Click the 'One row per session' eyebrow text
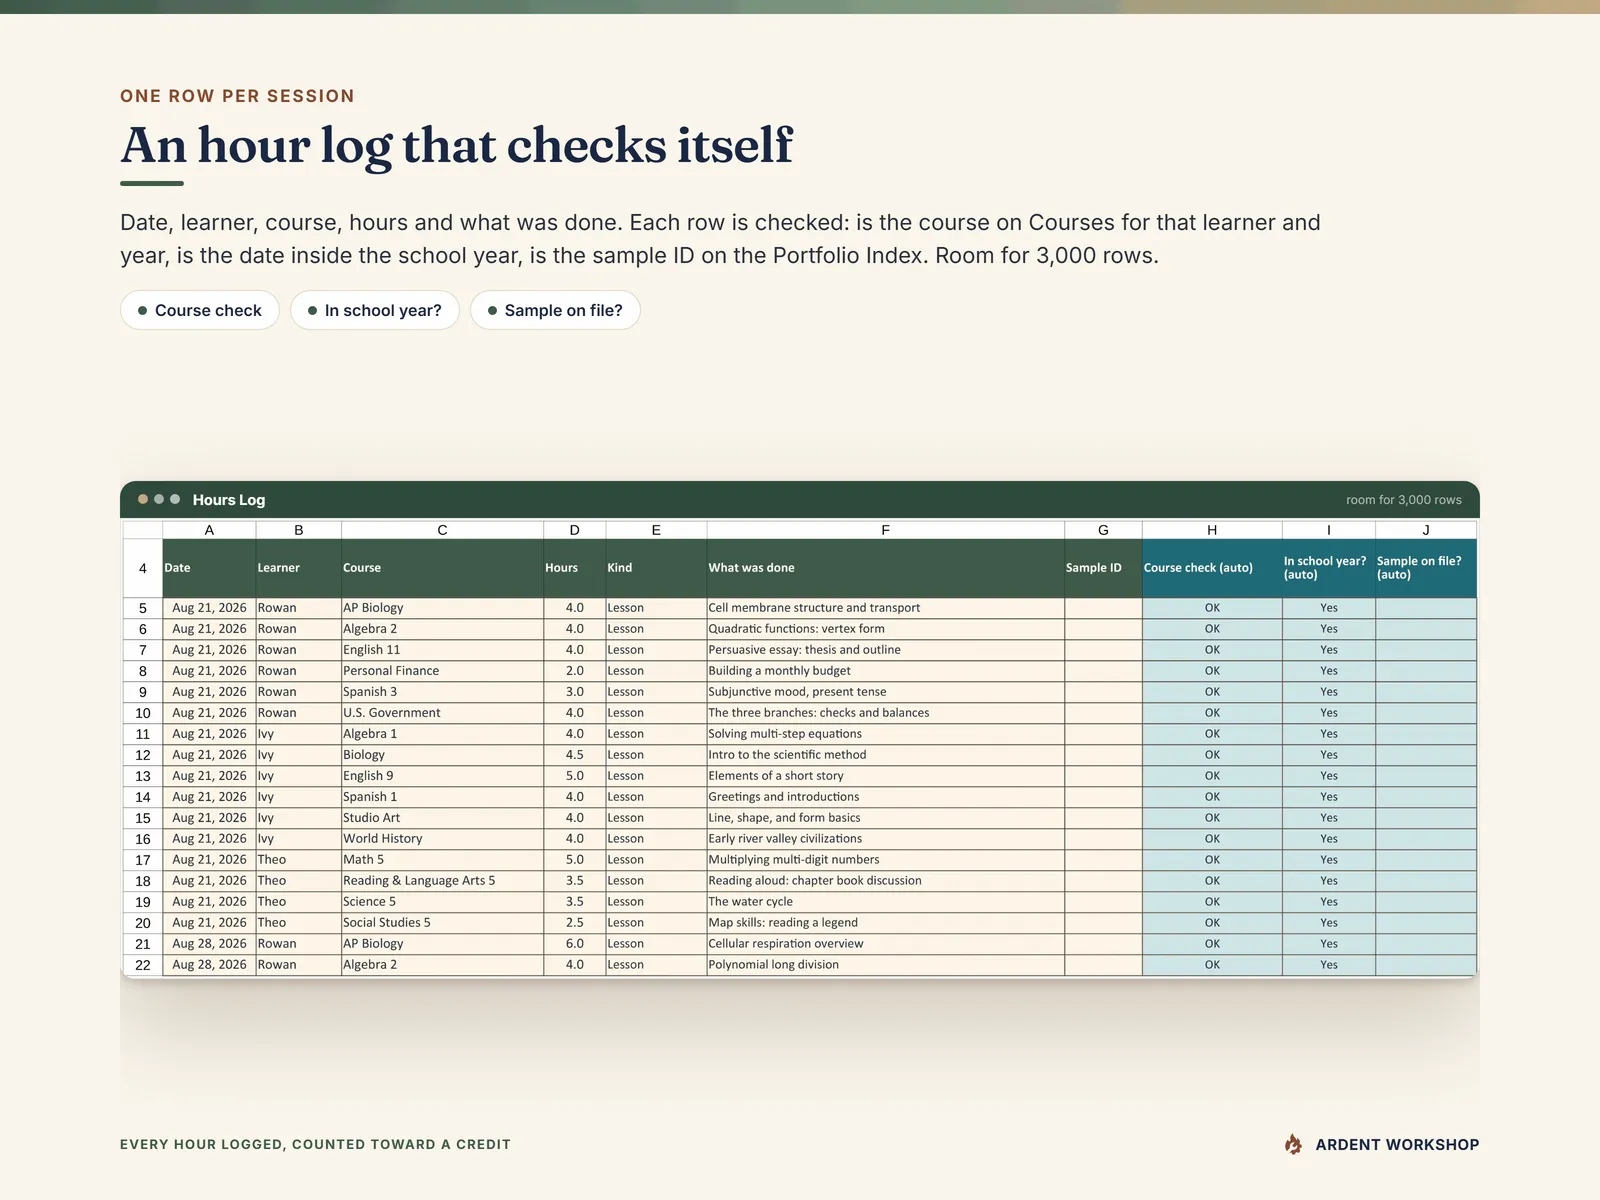Viewport: 1600px width, 1200px height. [x=237, y=96]
